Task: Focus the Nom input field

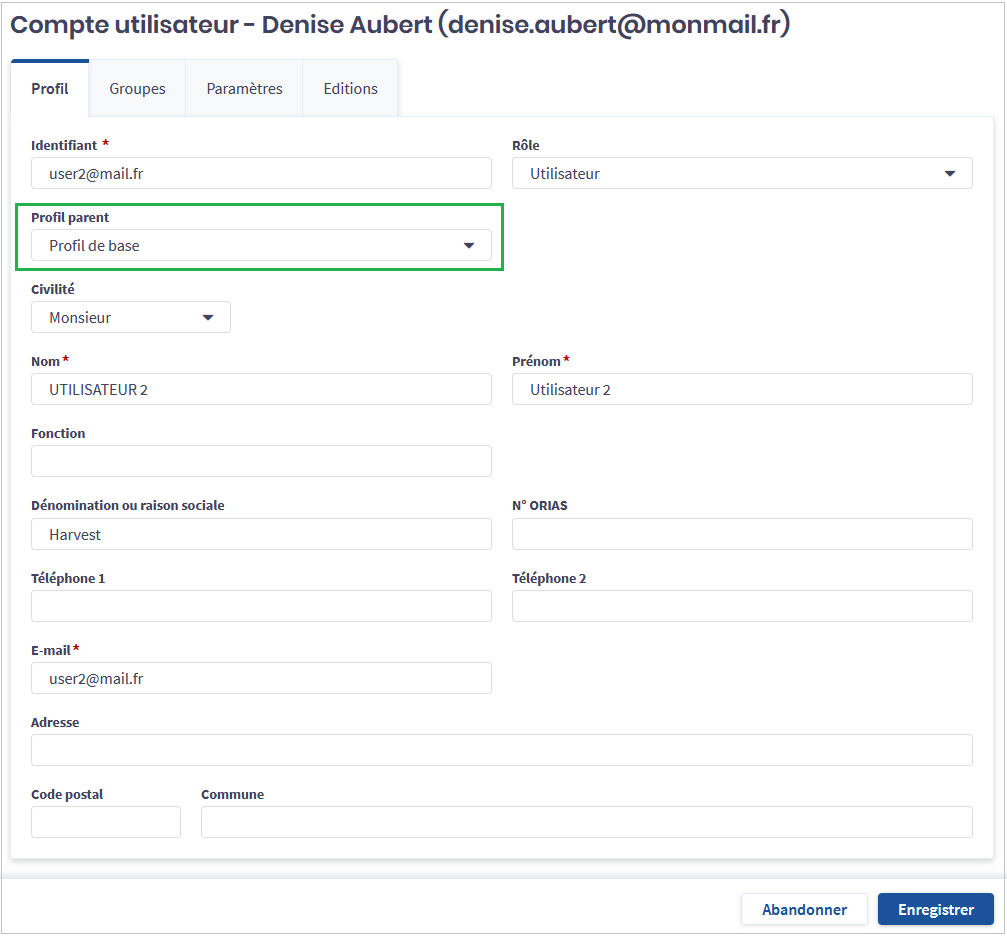Action: coord(261,390)
